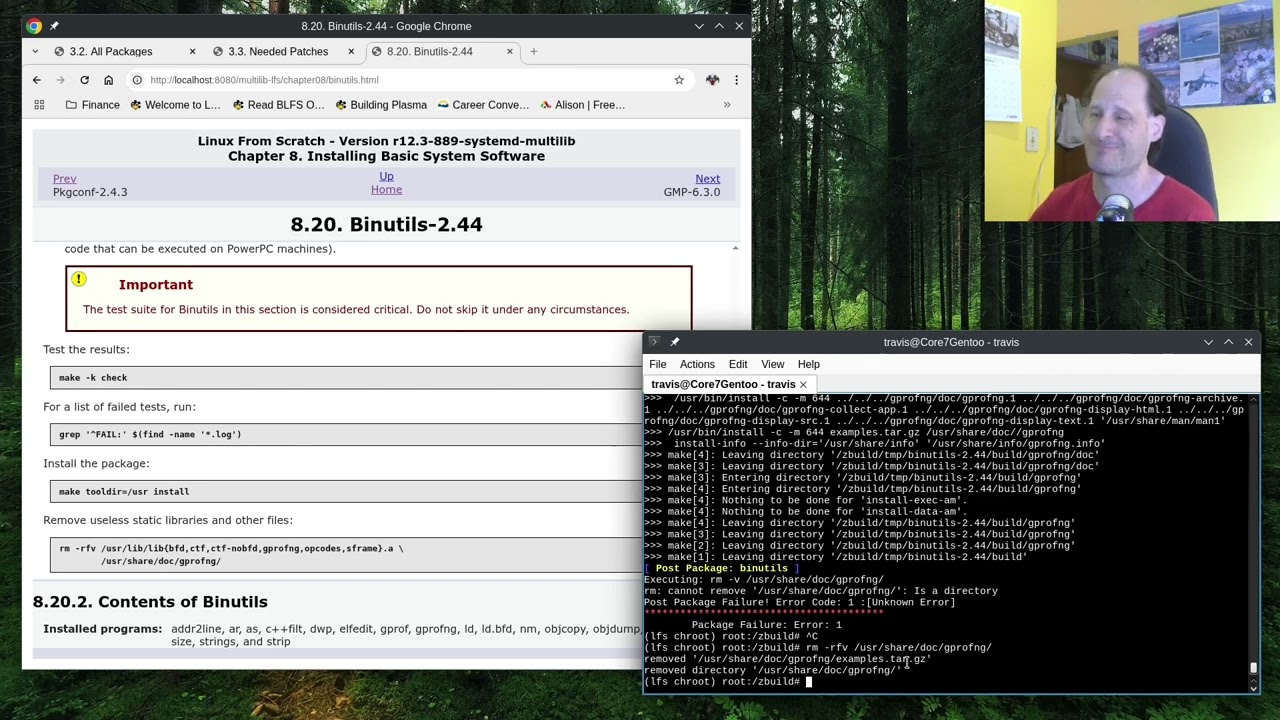Click the grep FAIL command text
The image size is (1280, 720).
(x=150, y=434)
